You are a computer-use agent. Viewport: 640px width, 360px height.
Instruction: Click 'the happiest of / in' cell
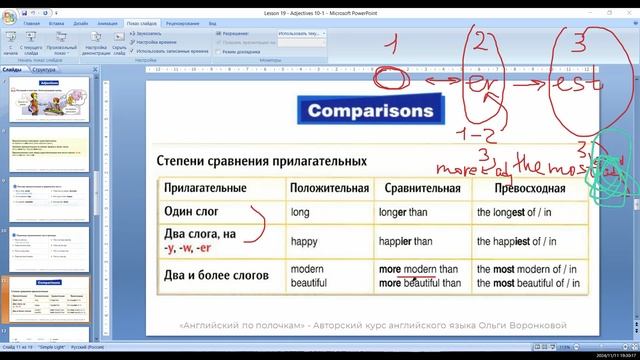point(530,241)
